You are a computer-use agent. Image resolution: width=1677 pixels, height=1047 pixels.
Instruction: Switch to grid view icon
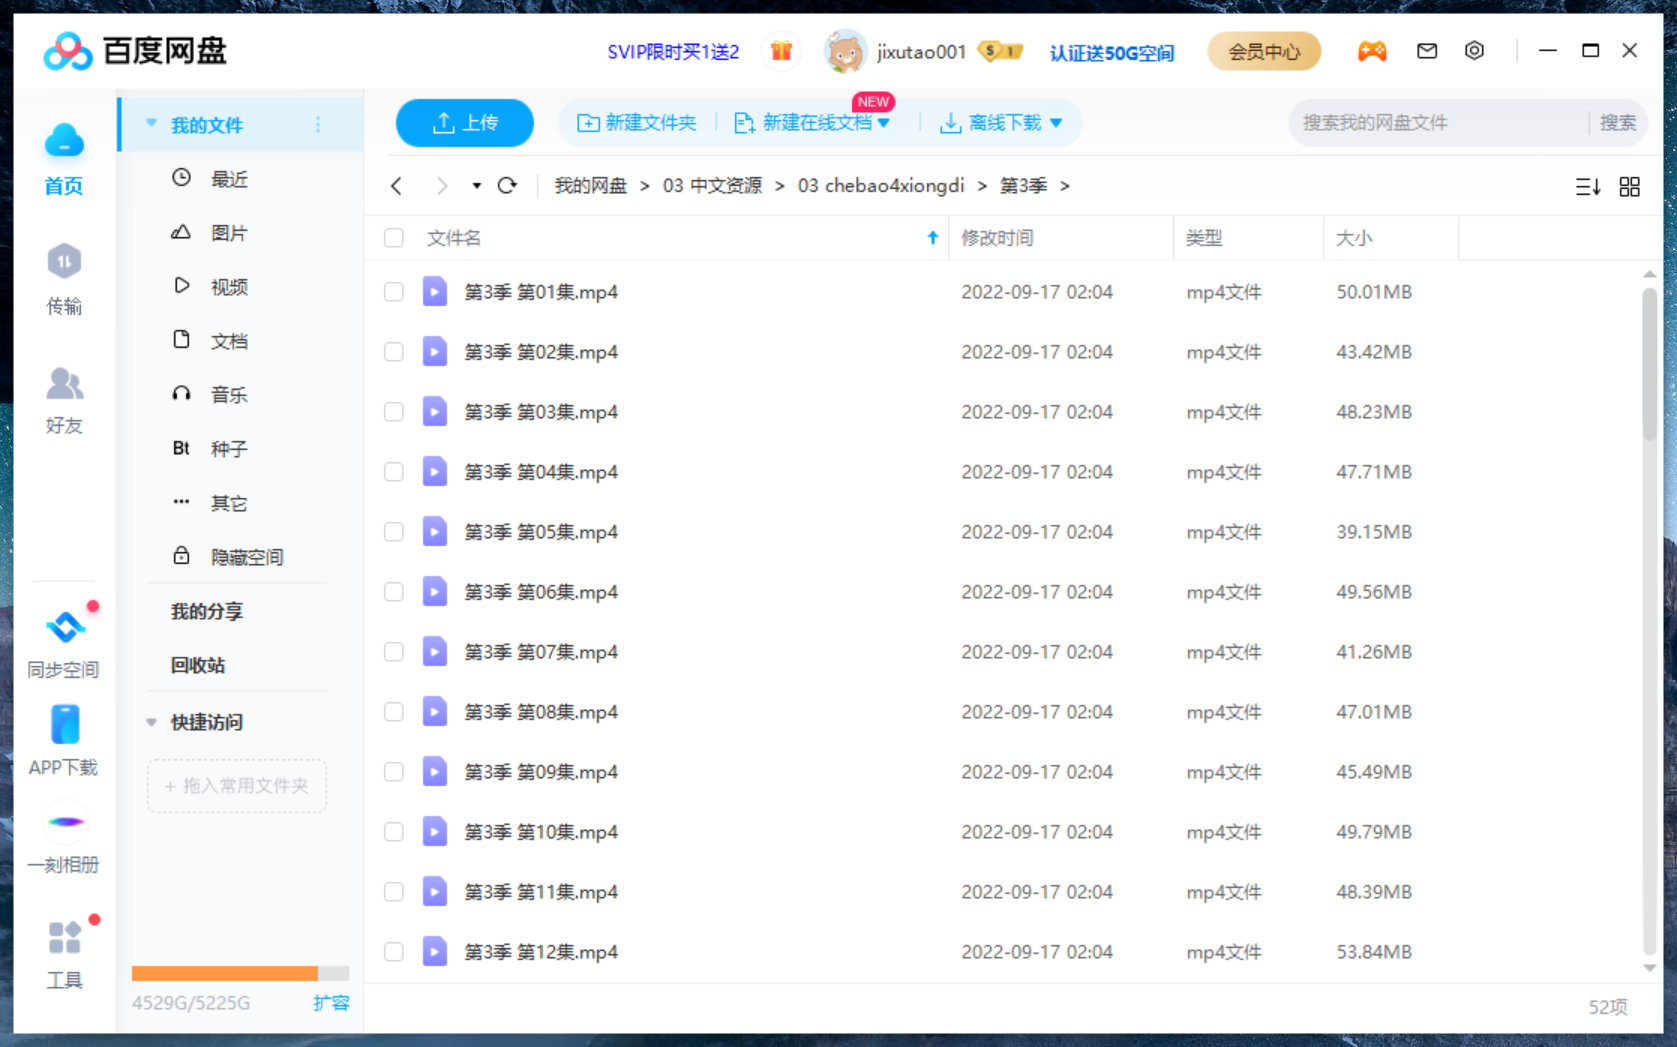[x=1629, y=186]
